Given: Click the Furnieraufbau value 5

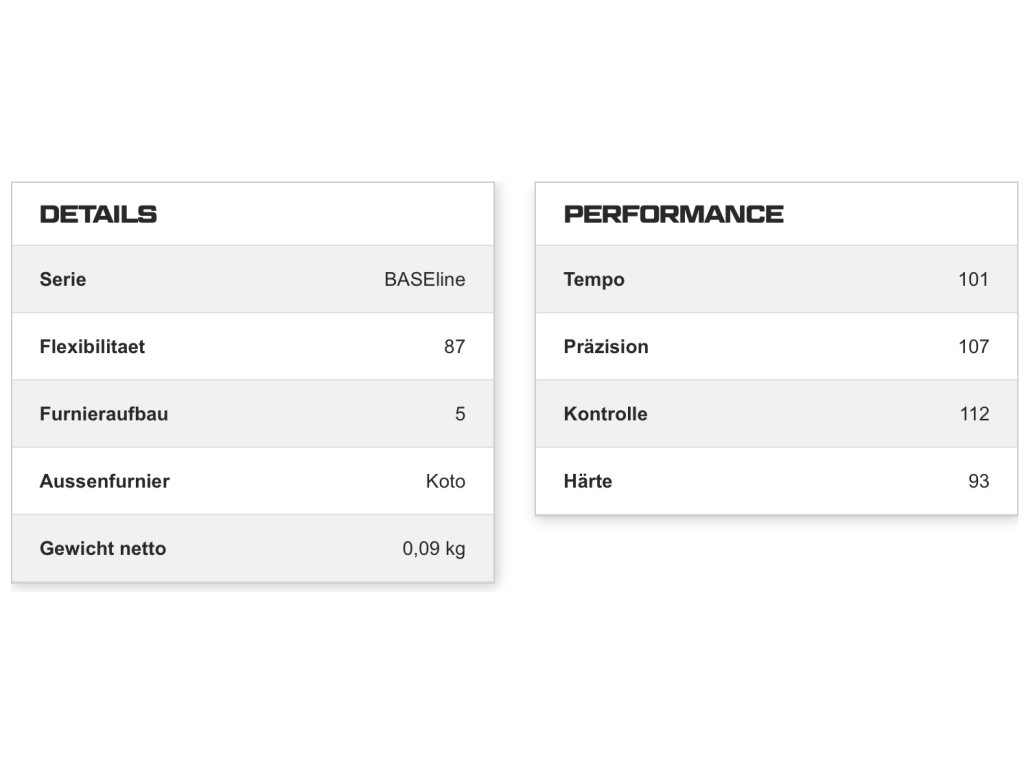Looking at the screenshot, I should [x=460, y=414].
